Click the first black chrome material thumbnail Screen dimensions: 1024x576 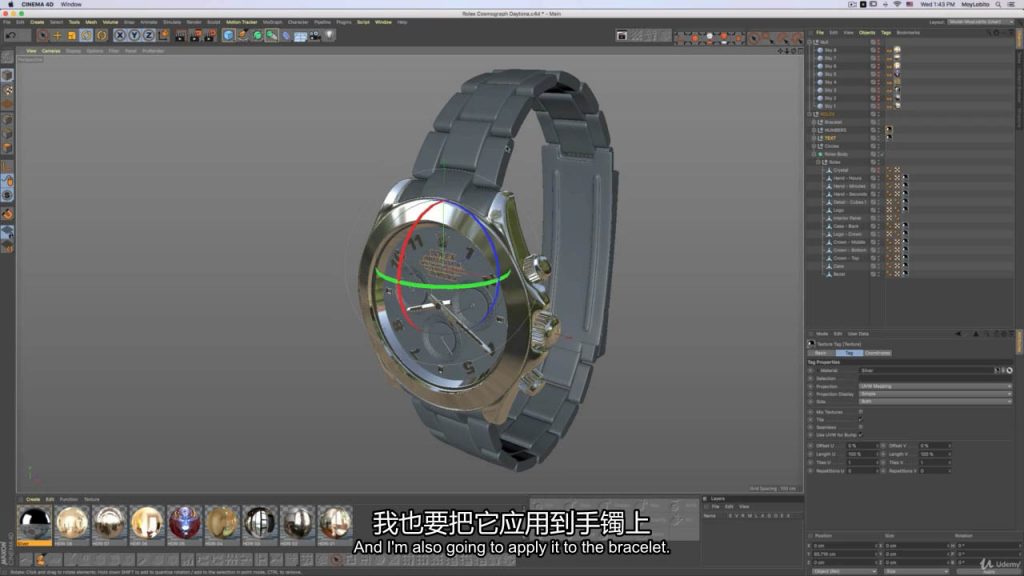pos(34,524)
